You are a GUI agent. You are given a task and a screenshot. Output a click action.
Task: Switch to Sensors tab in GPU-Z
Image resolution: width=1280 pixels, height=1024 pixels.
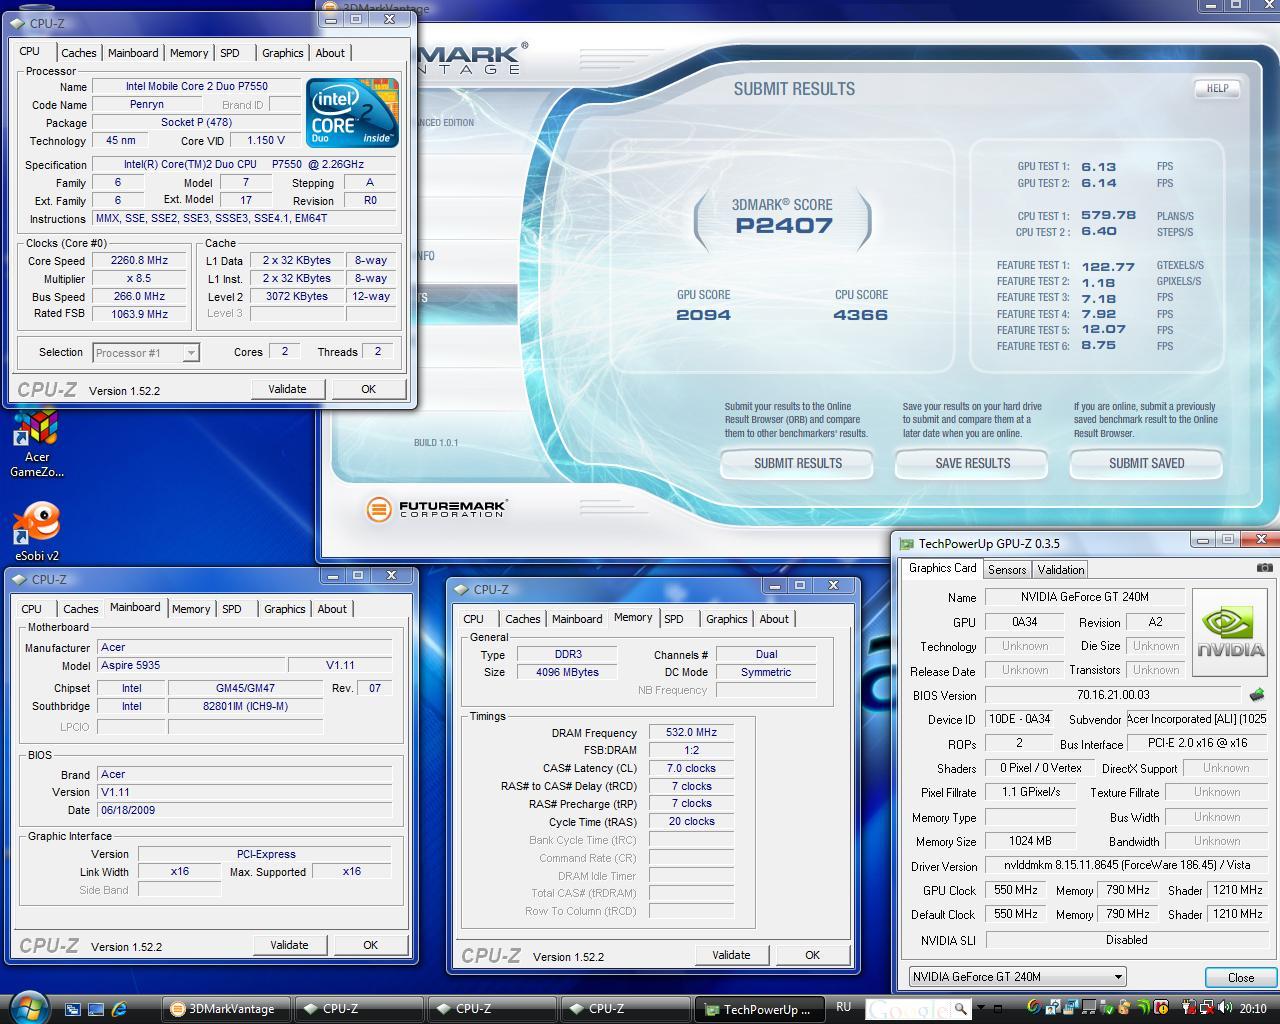(1007, 569)
